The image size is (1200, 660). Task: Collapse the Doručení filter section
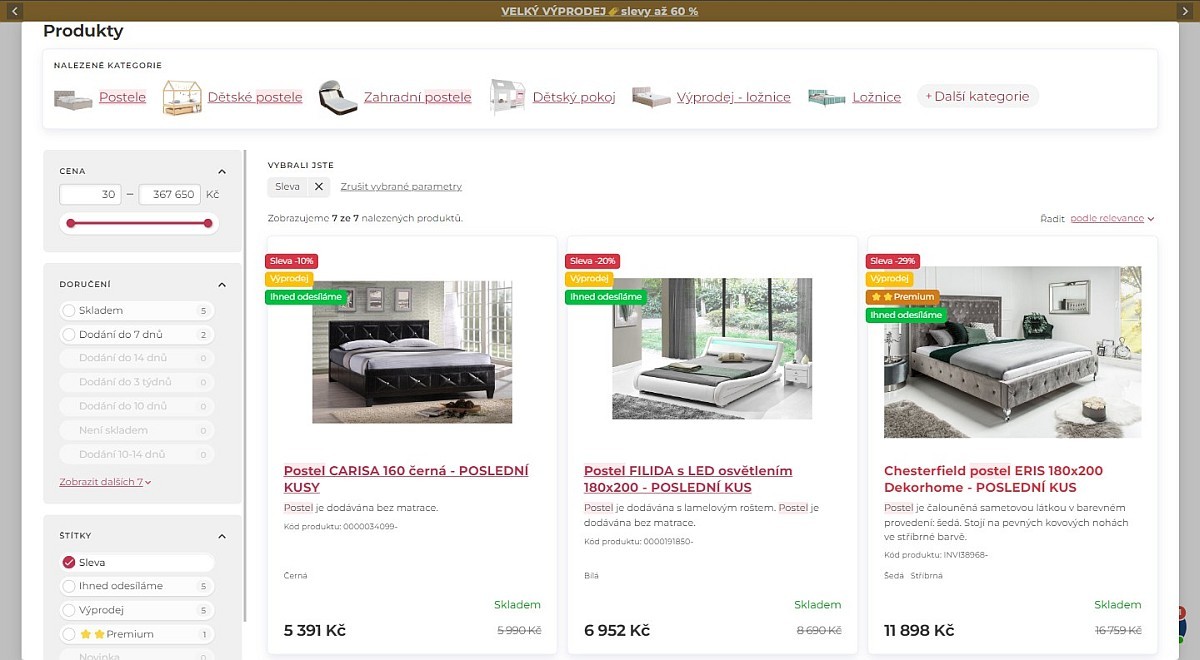(x=222, y=284)
